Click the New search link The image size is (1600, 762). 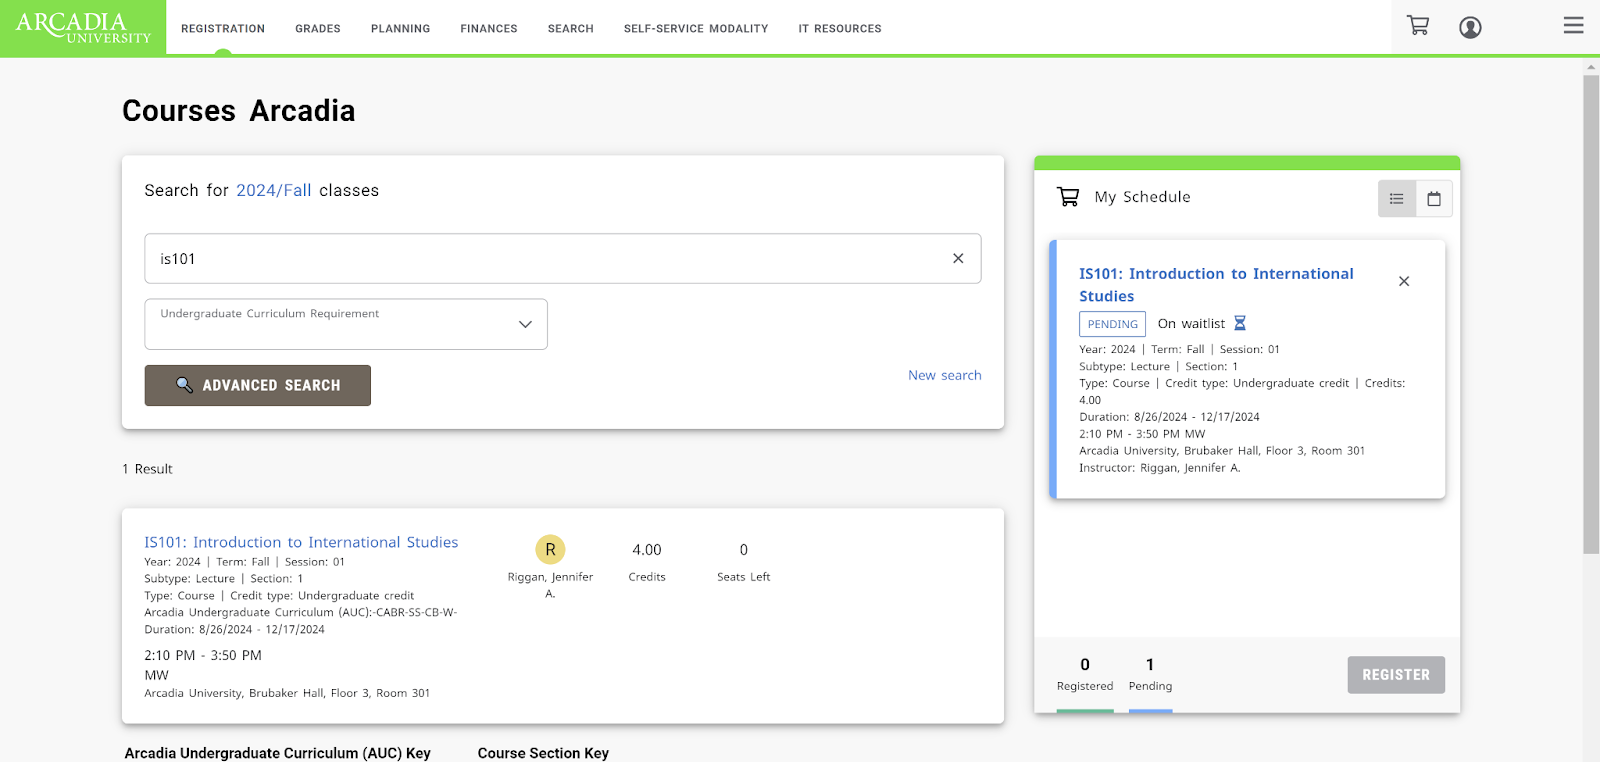944,375
